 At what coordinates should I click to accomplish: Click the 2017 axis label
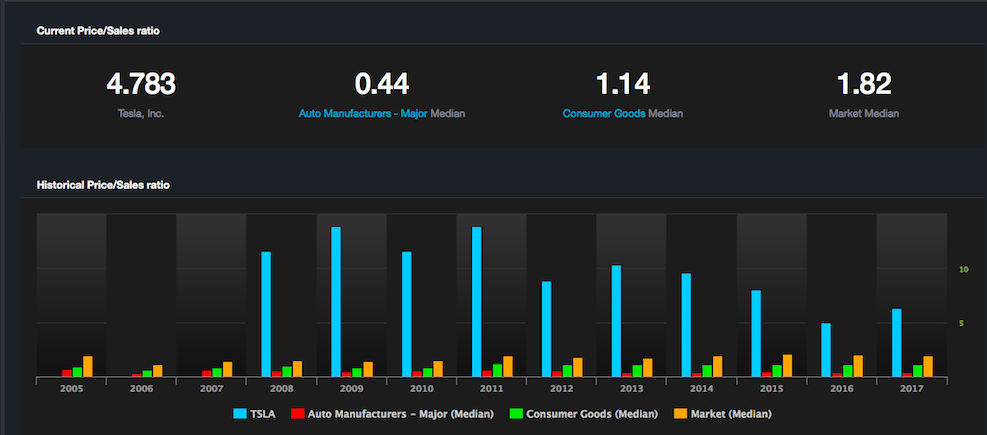pyautogui.click(x=911, y=390)
